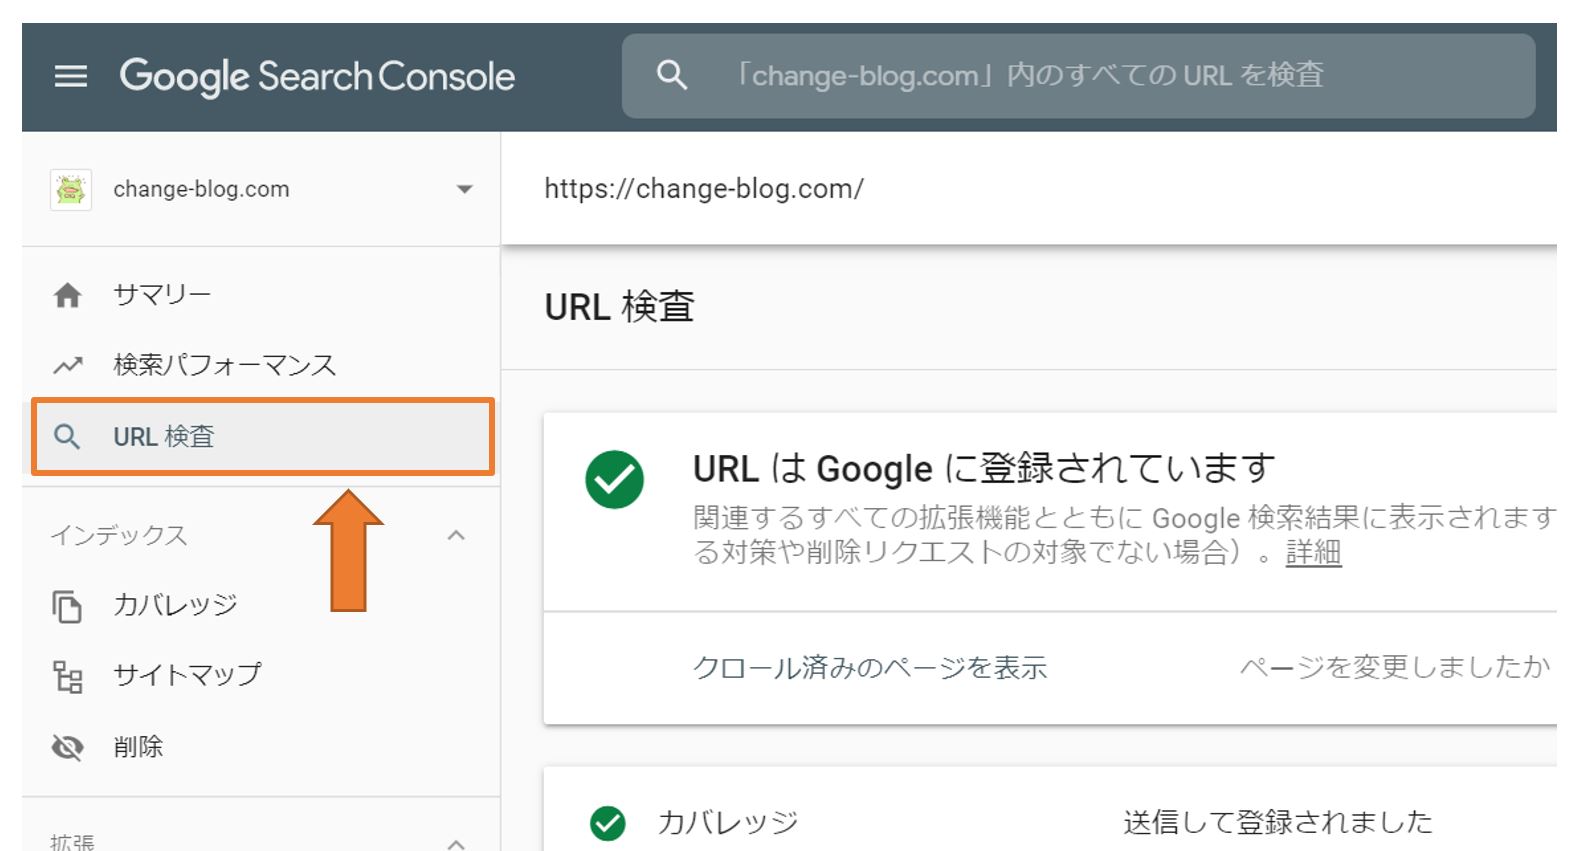Click the pages icon beside カバレッジ
The height and width of the screenshot is (851, 1591).
click(x=67, y=606)
